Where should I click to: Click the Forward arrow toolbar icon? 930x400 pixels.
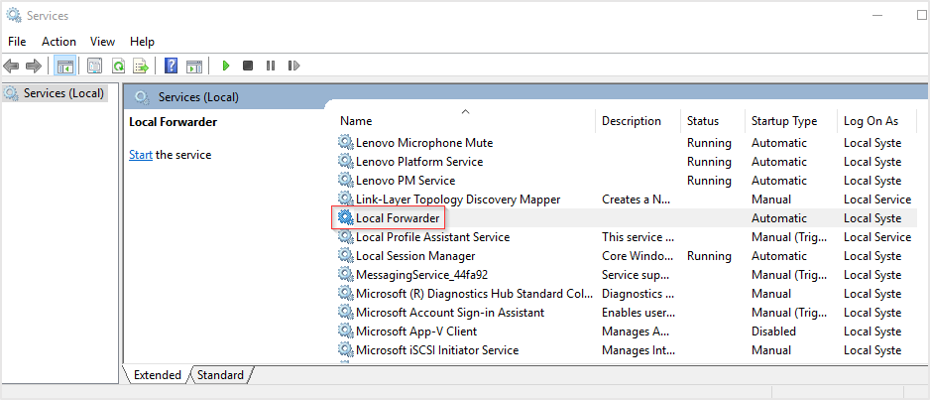pyautogui.click(x=34, y=65)
